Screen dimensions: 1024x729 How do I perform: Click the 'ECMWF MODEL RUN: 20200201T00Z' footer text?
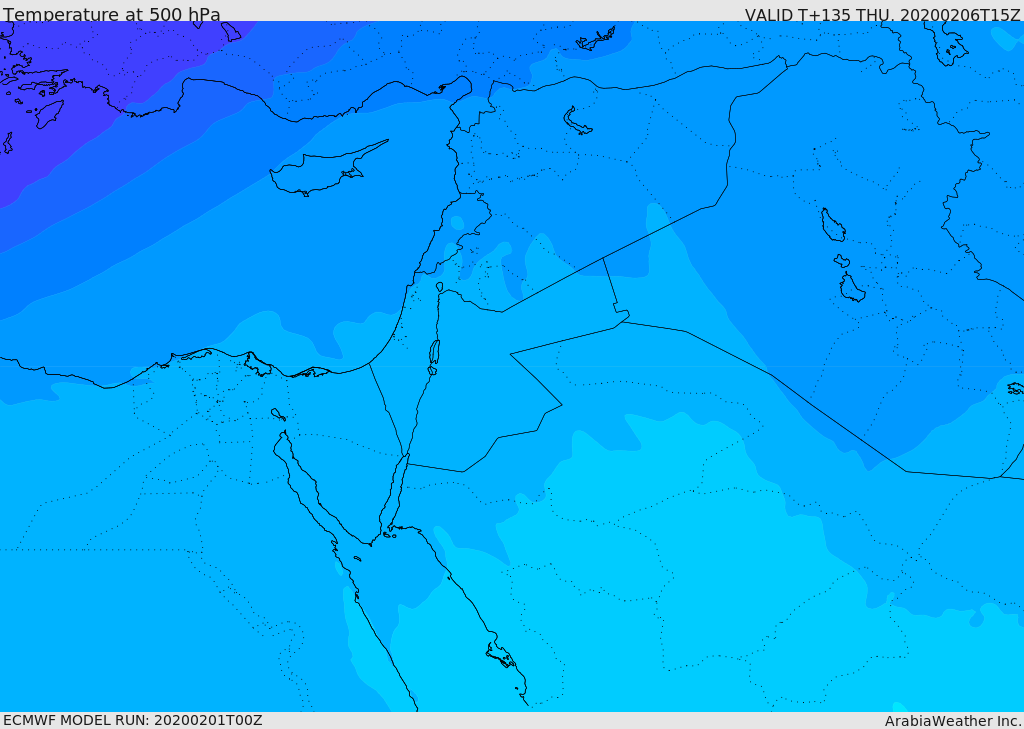[x=133, y=720]
